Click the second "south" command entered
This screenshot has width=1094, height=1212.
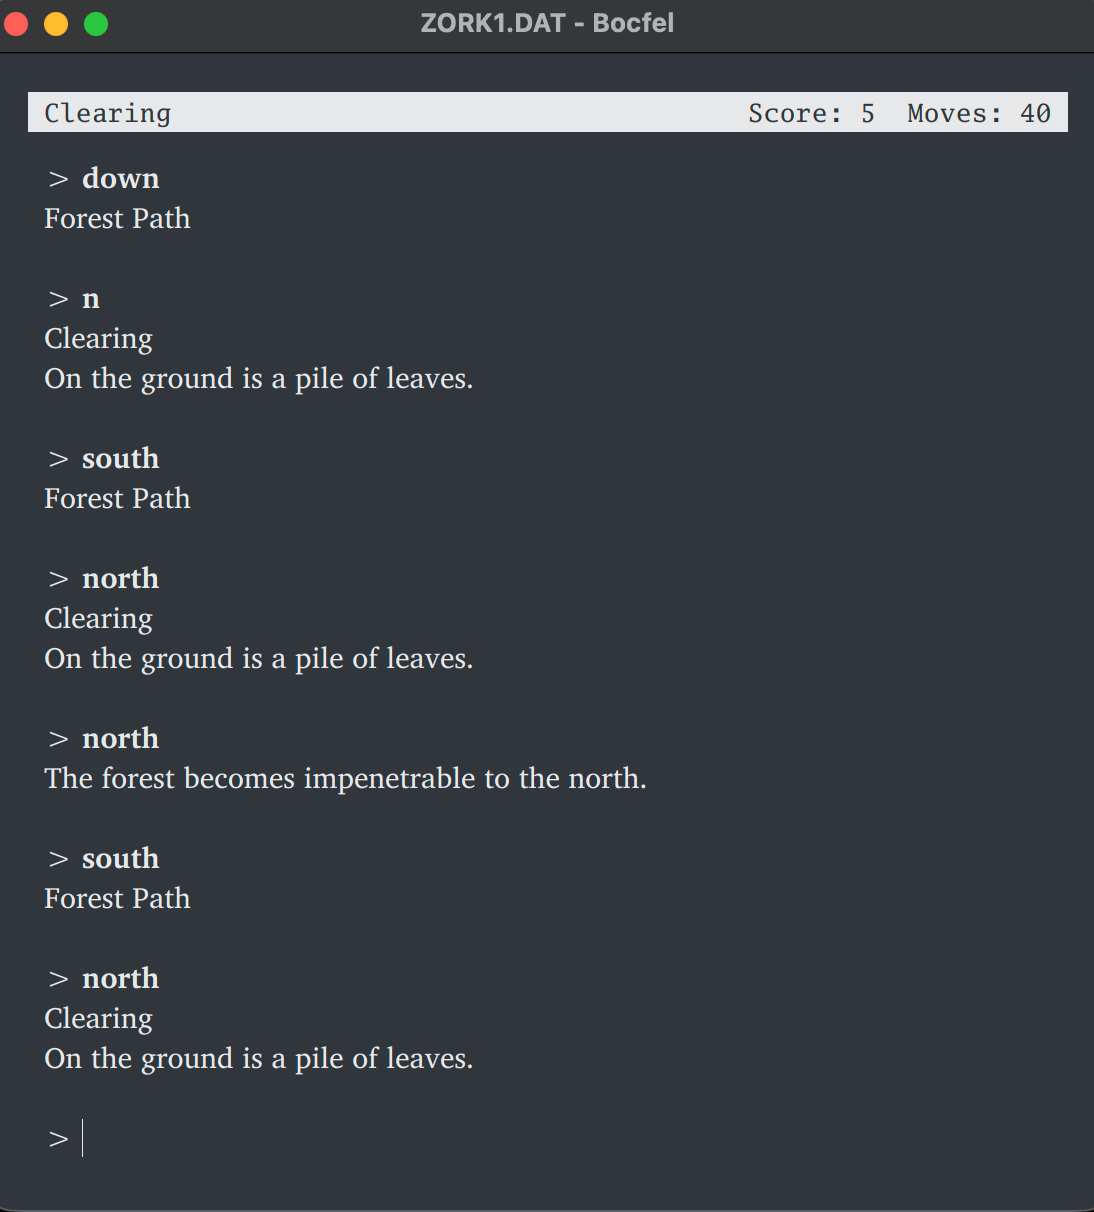(x=120, y=858)
